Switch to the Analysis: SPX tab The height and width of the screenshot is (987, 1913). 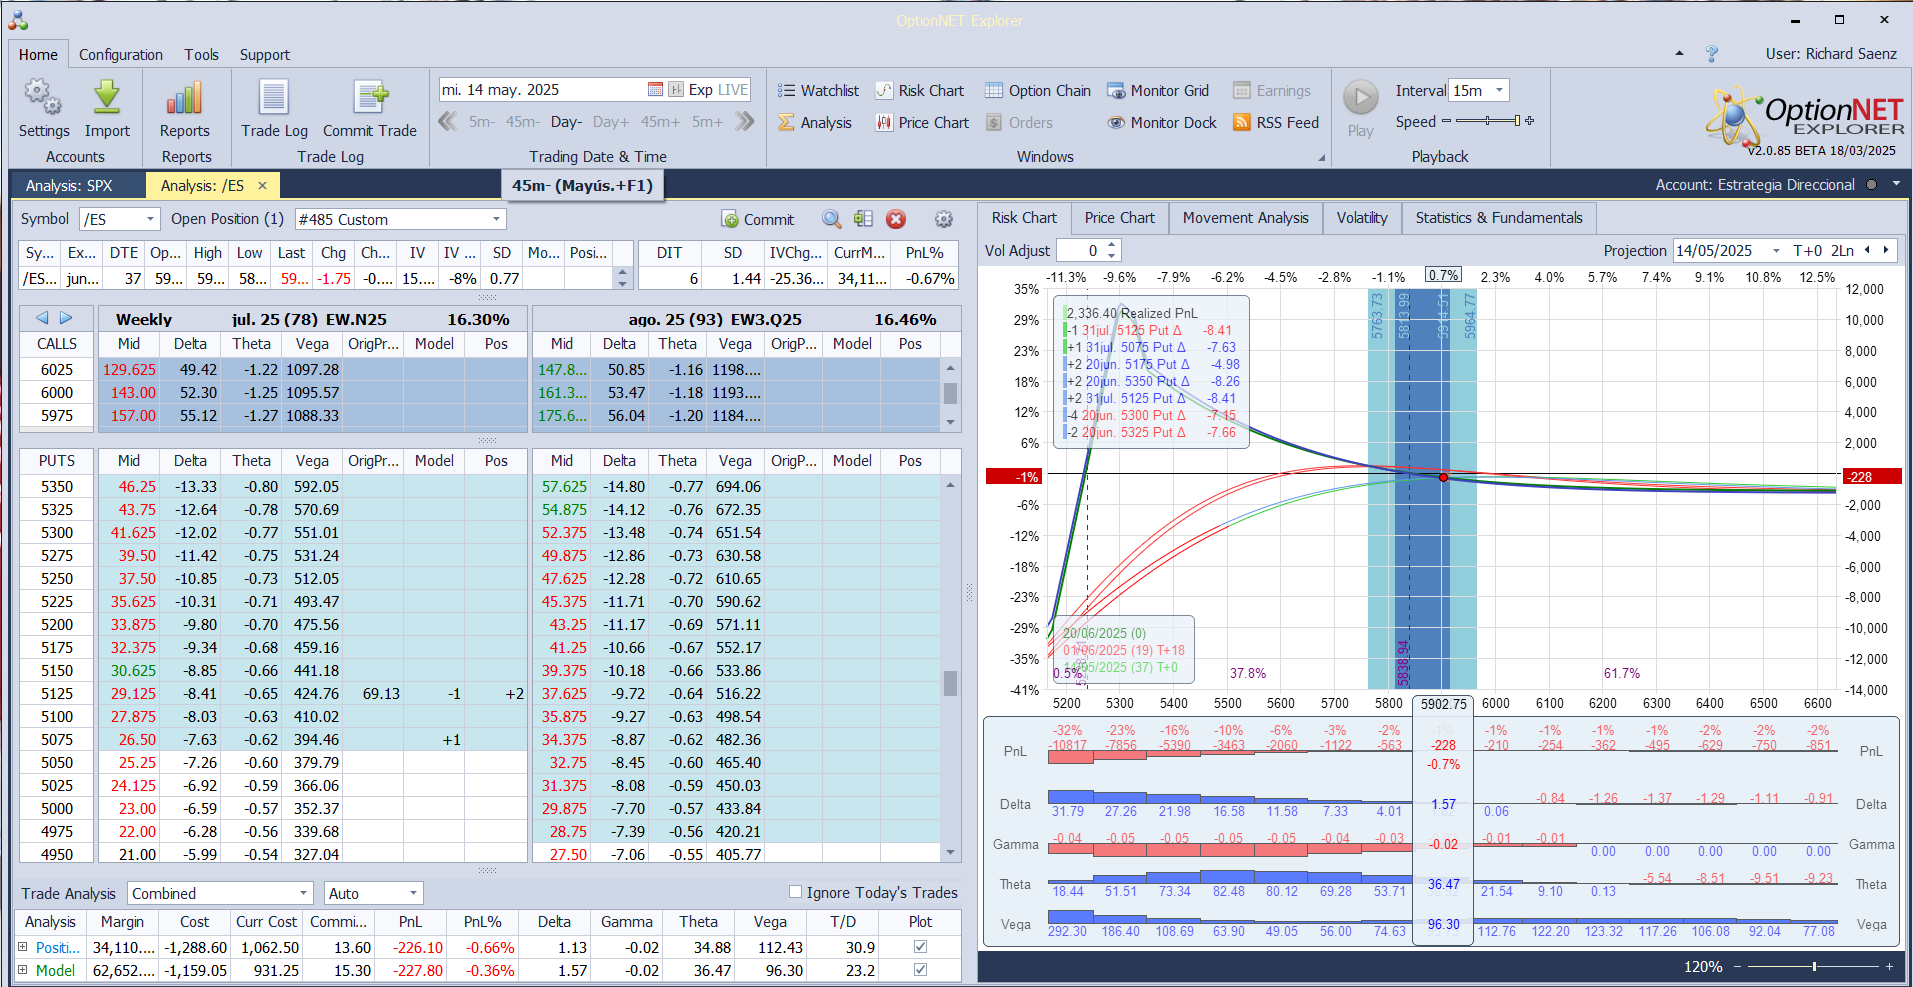click(x=69, y=185)
